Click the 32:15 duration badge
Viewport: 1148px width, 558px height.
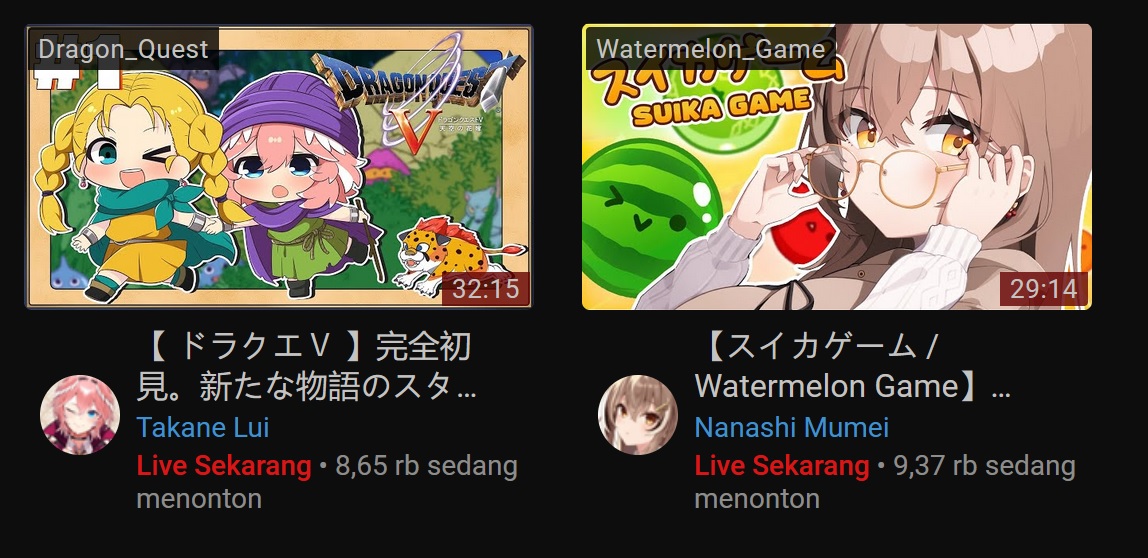tap(485, 289)
